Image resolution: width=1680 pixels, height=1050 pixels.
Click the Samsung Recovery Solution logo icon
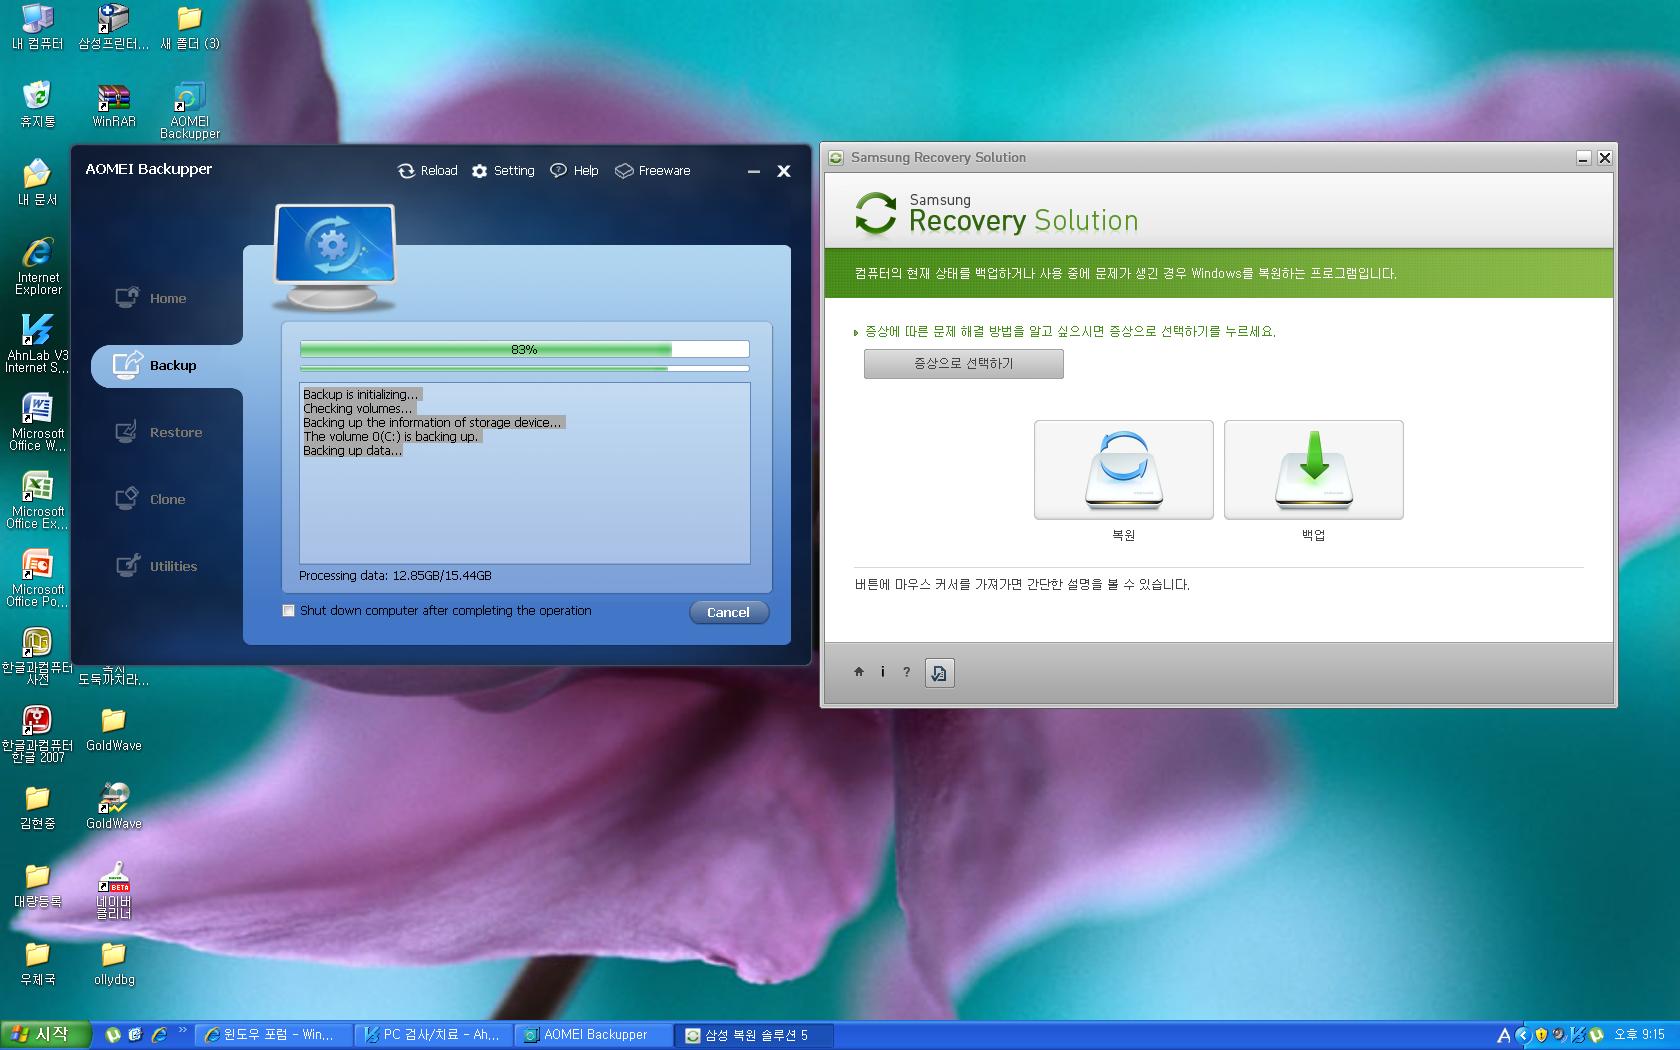(875, 214)
